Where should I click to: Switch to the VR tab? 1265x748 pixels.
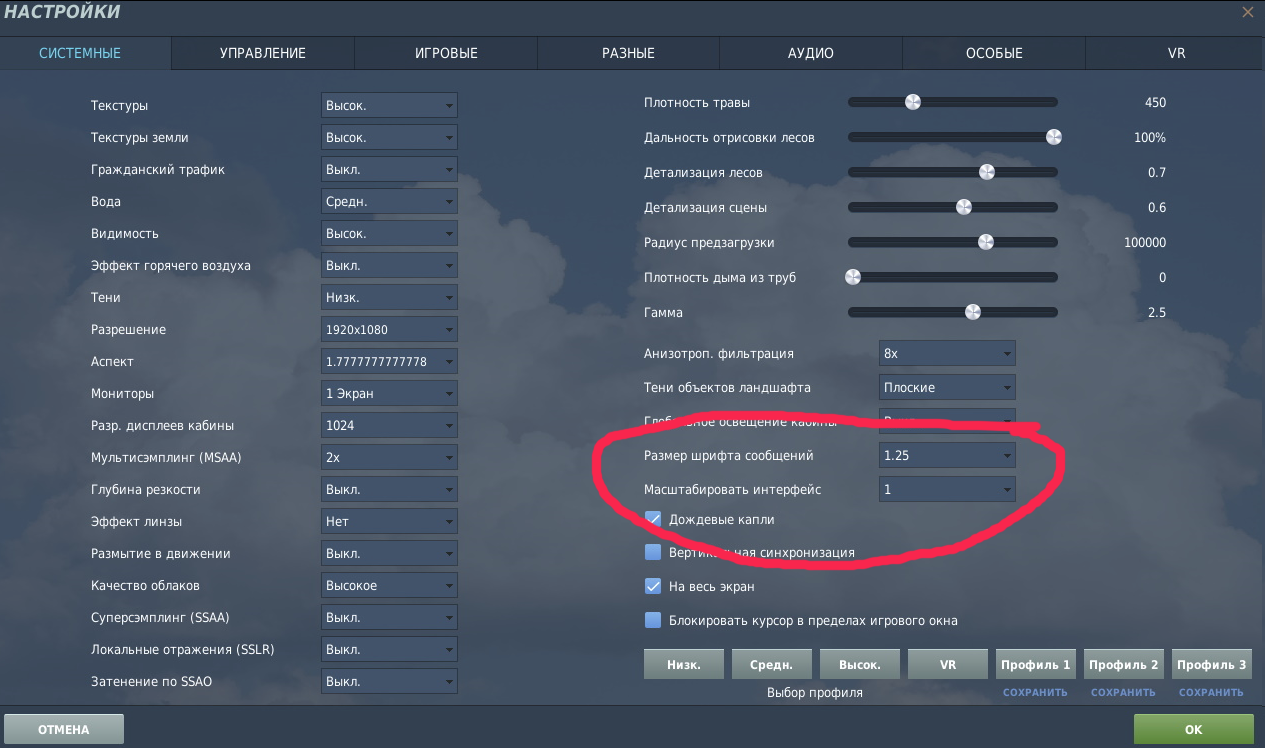[1176, 53]
